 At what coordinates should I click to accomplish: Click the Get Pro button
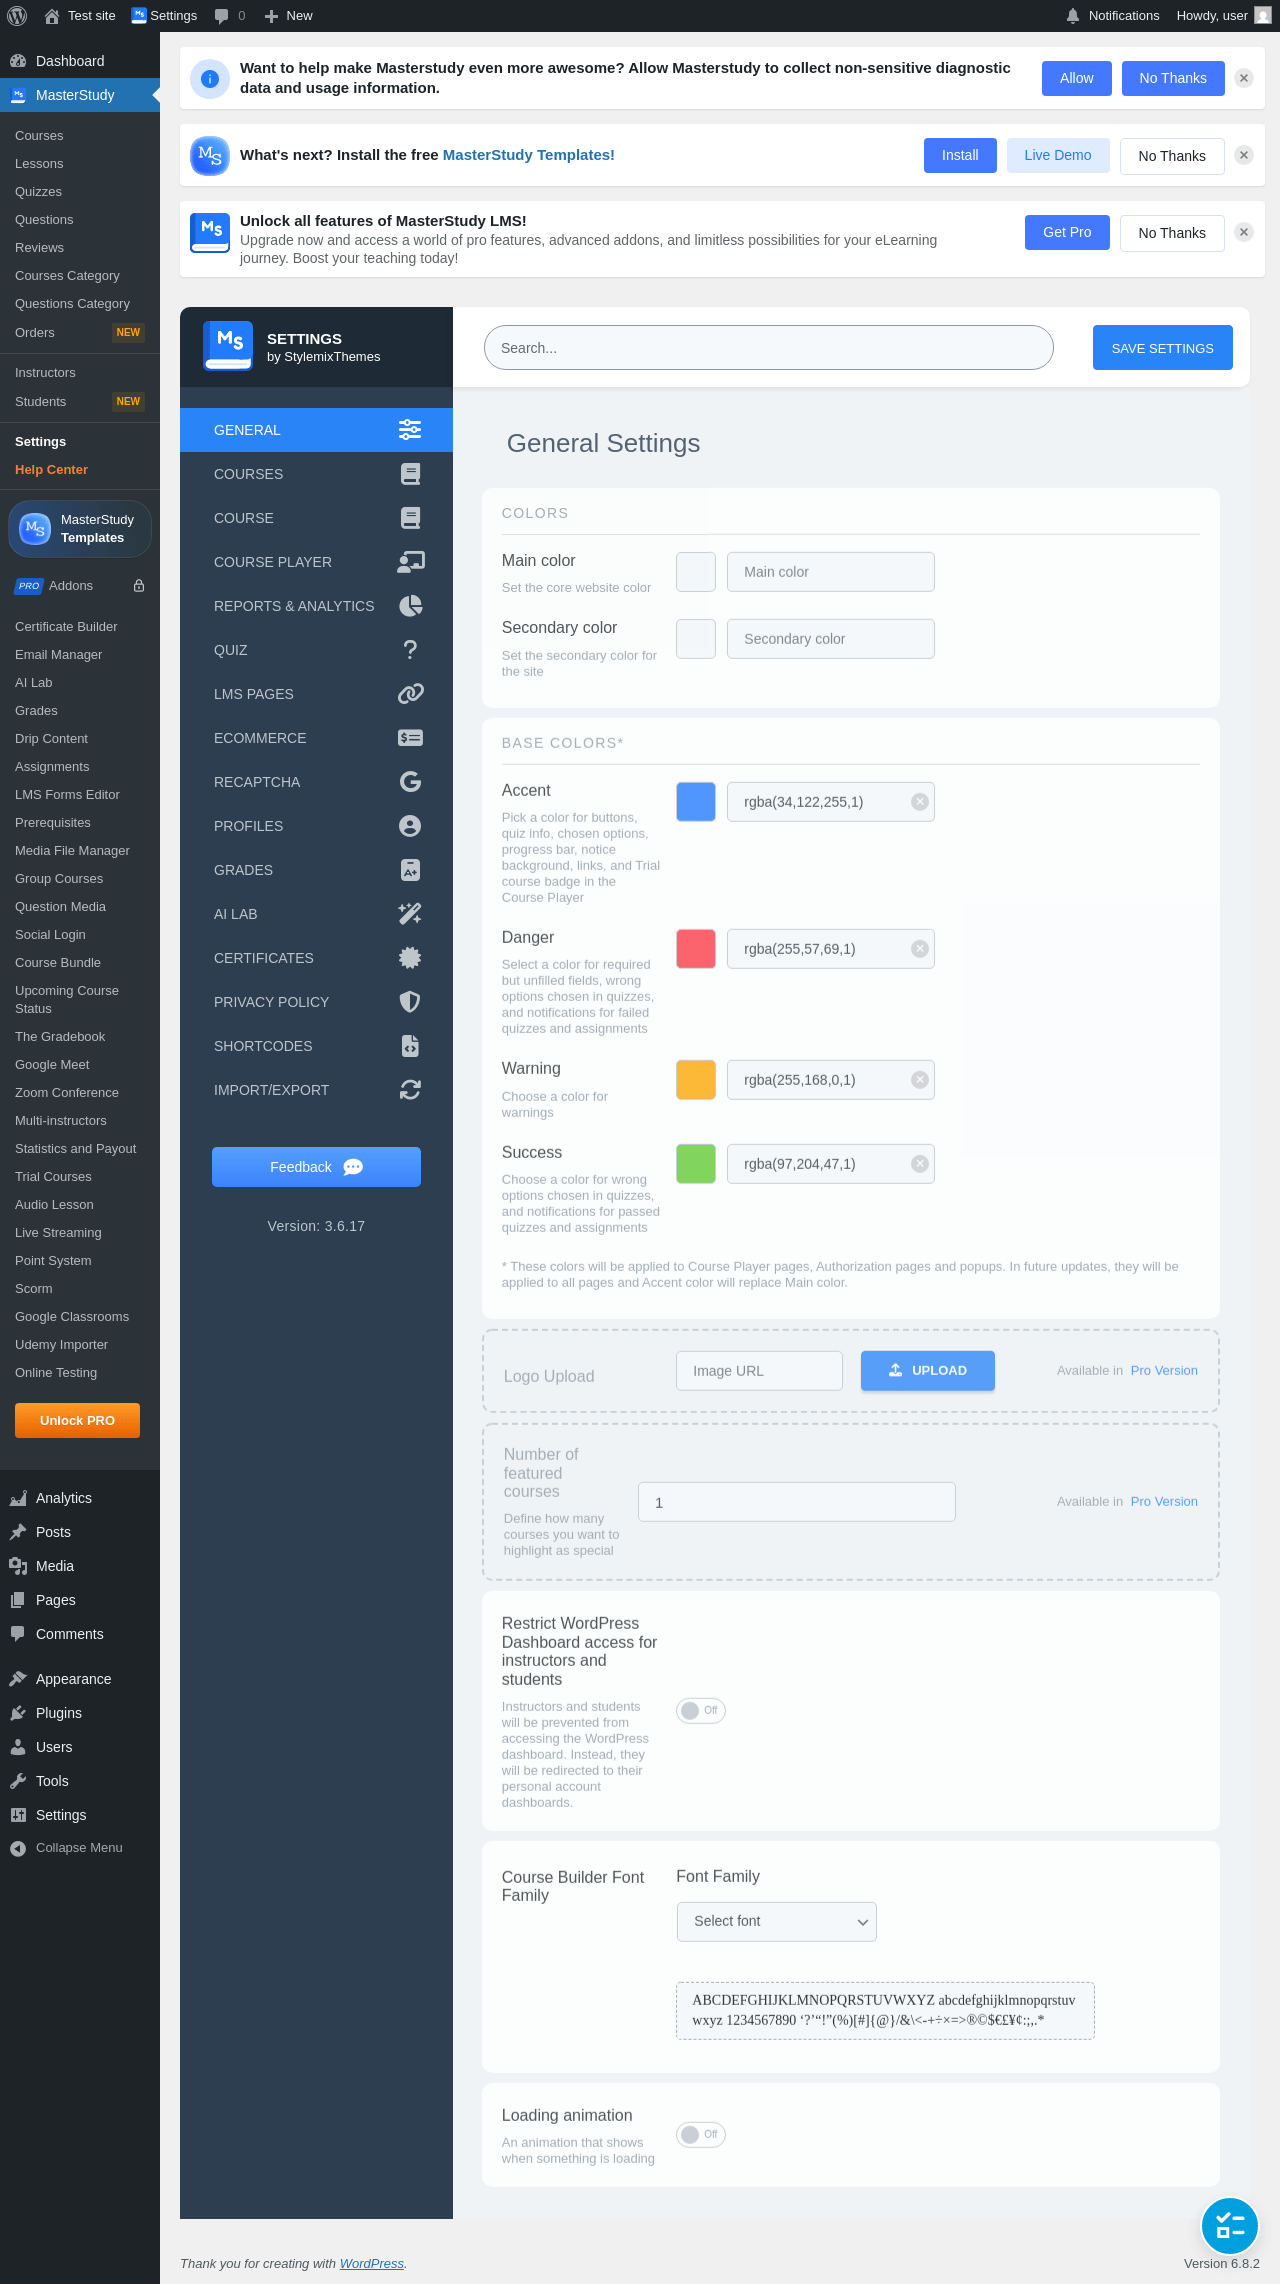pyautogui.click(x=1067, y=232)
